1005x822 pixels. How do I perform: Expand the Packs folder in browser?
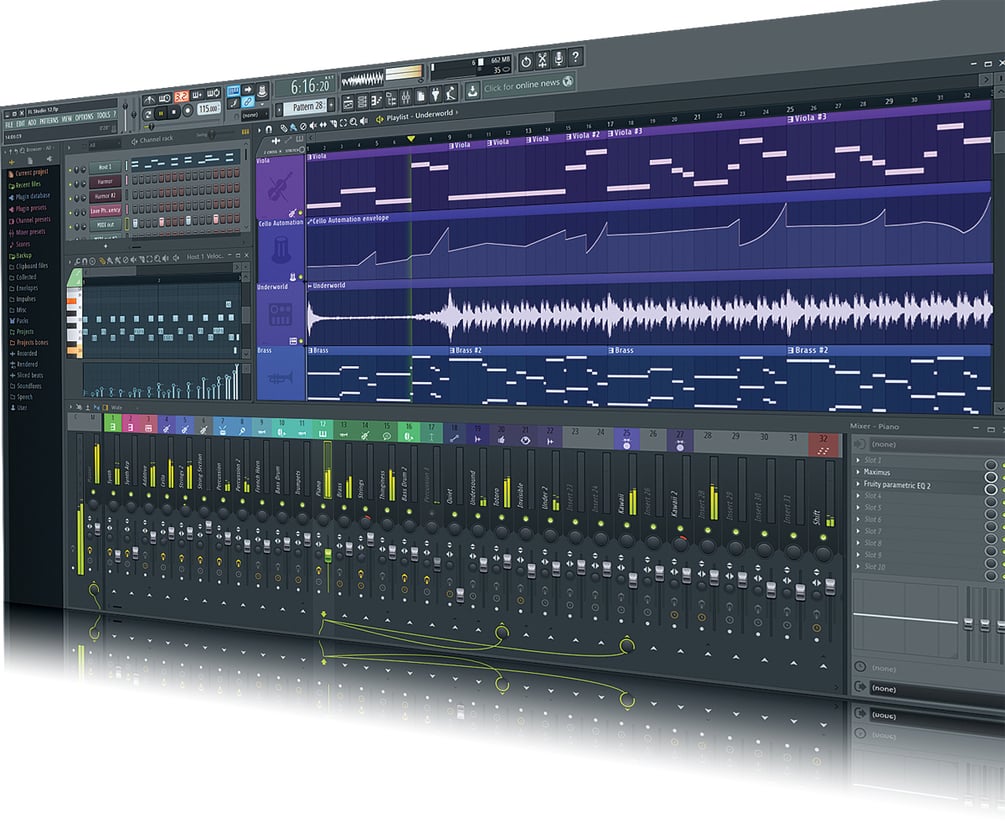[19, 320]
